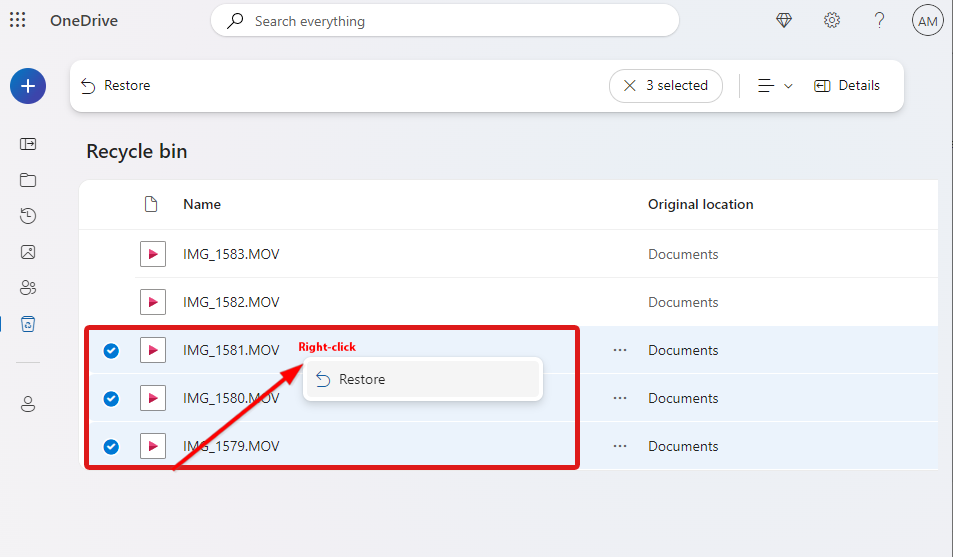Click the IMG_1581.MOV video icon
Viewport: 954px width, 557px height.
tap(153, 350)
